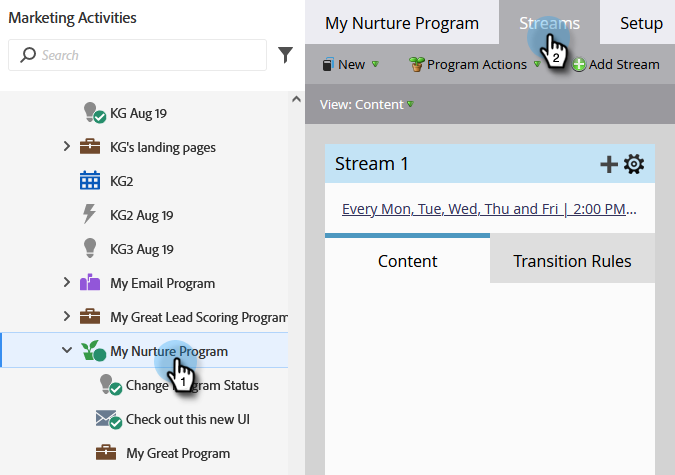Click the KG3 Aug 19 lightbulb icon
Viewport: 675px width, 475px height.
point(89,249)
